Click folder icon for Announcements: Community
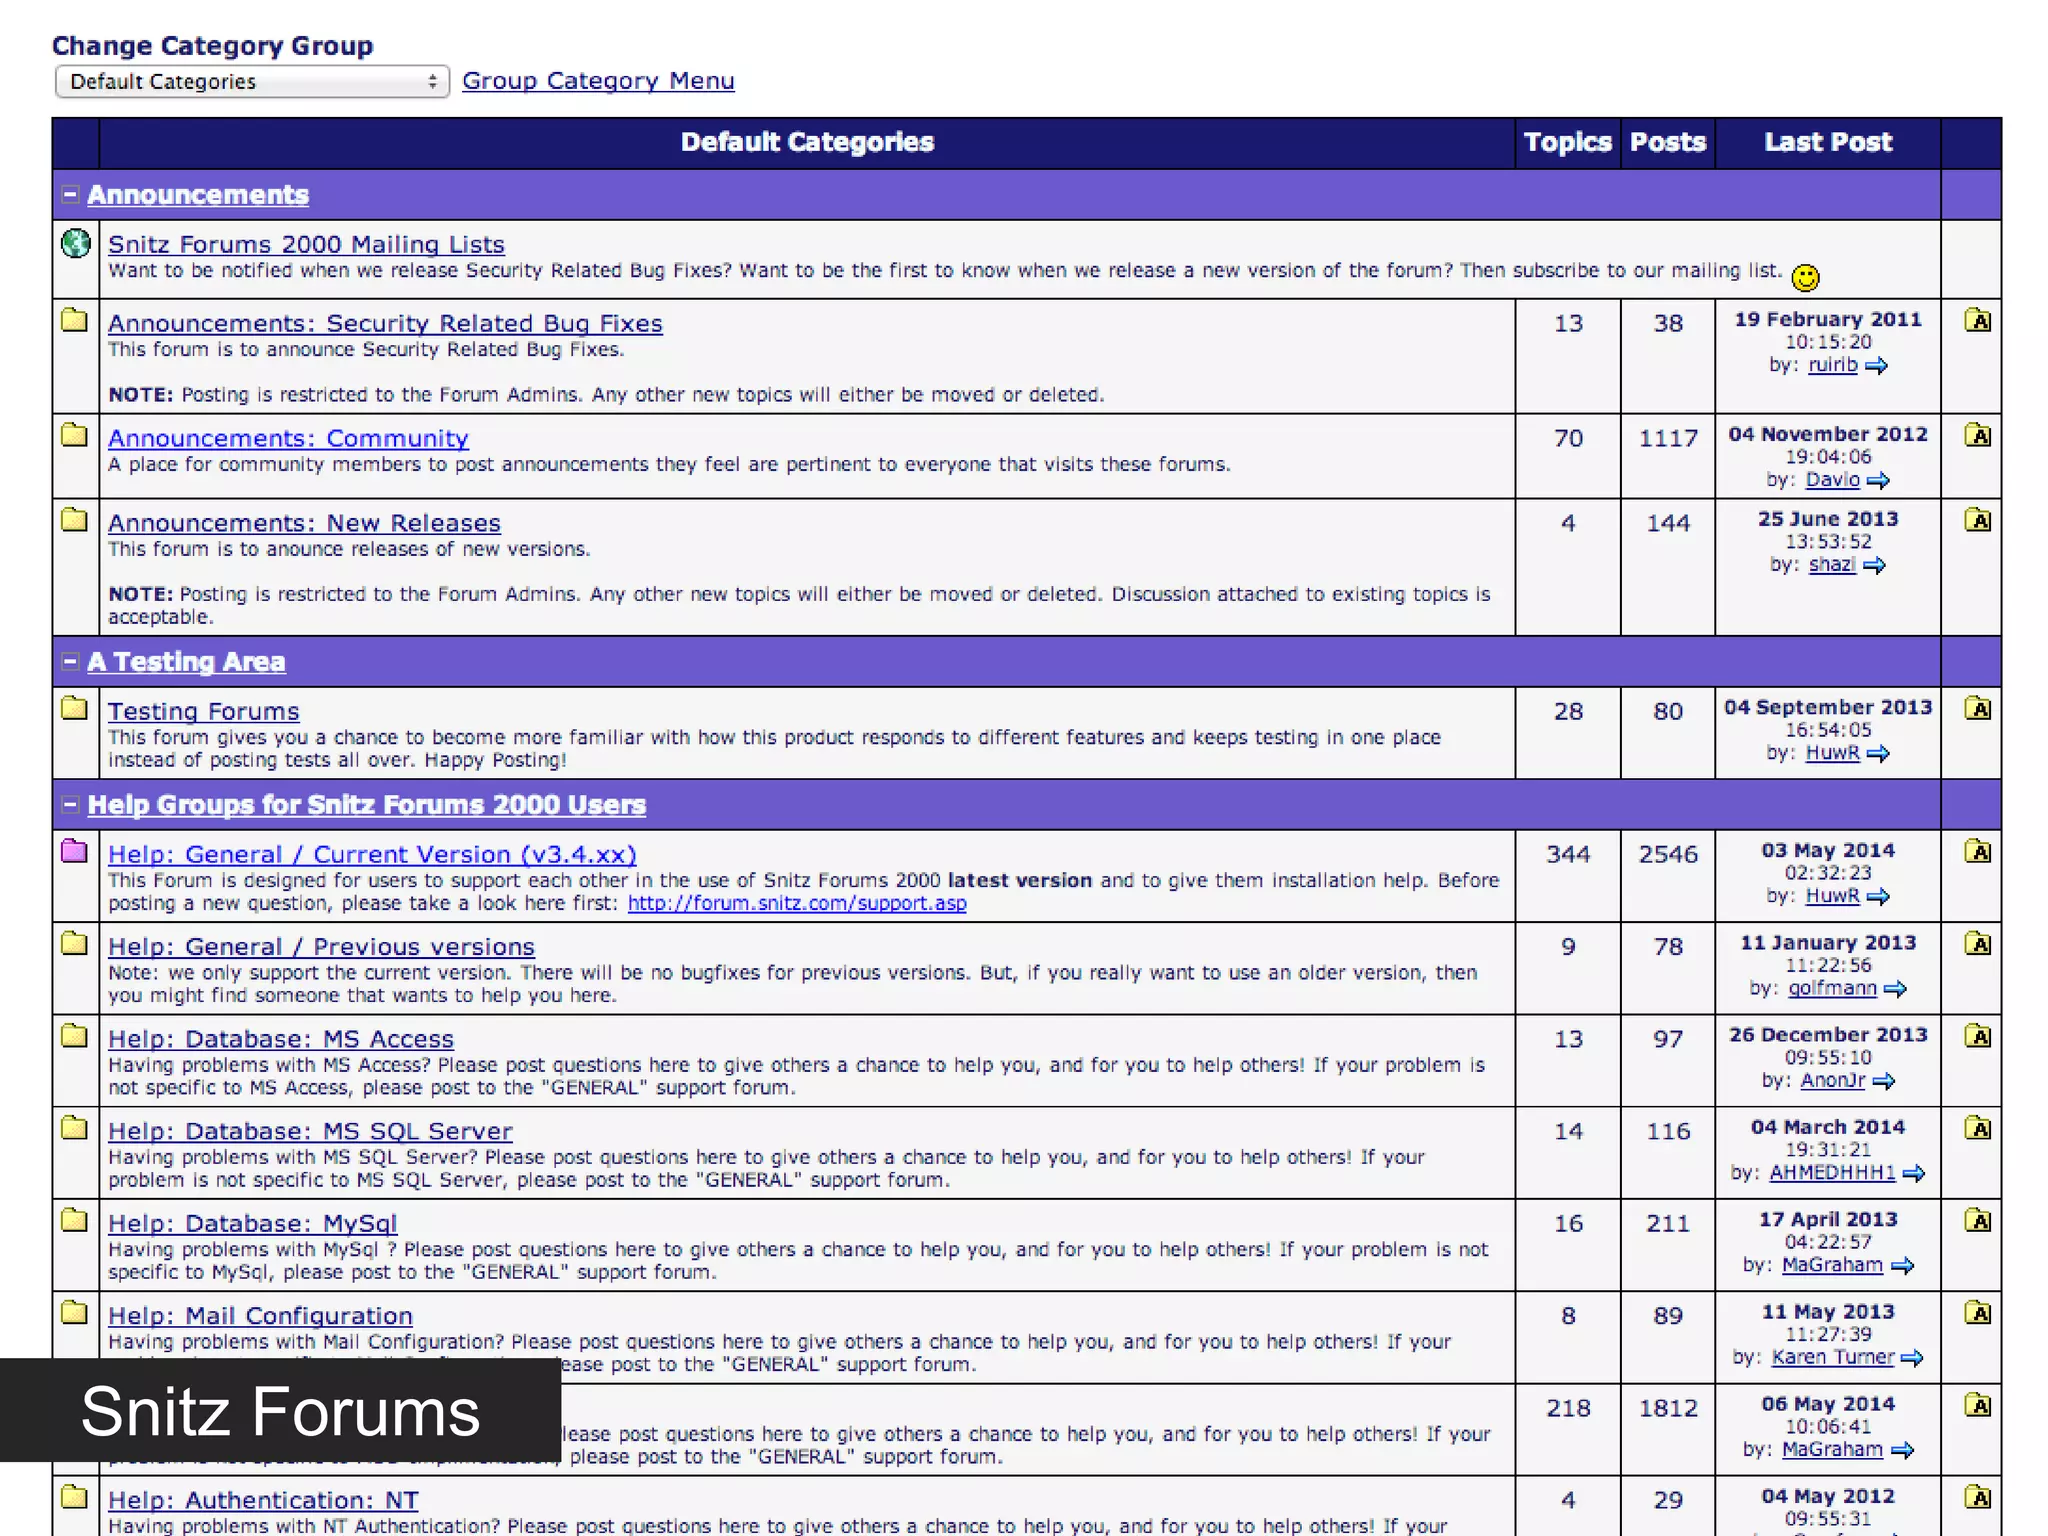2048x1536 pixels. [74, 435]
